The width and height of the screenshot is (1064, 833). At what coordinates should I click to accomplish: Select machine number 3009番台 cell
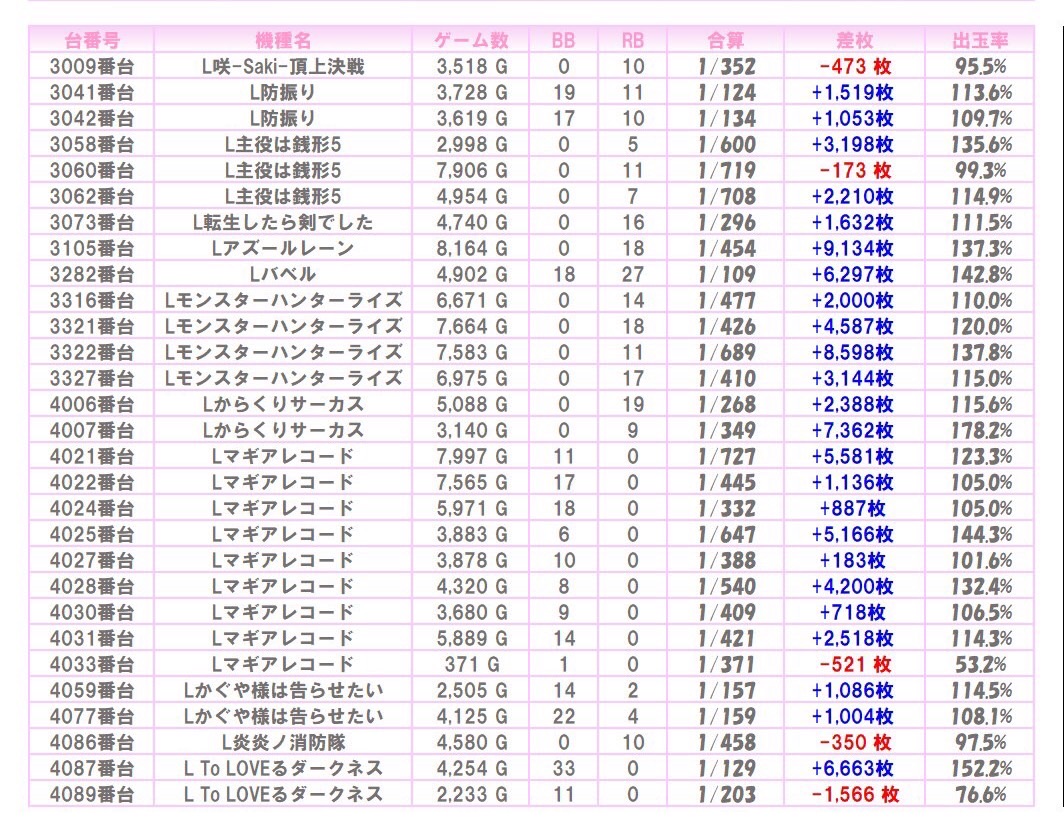[x=92, y=67]
